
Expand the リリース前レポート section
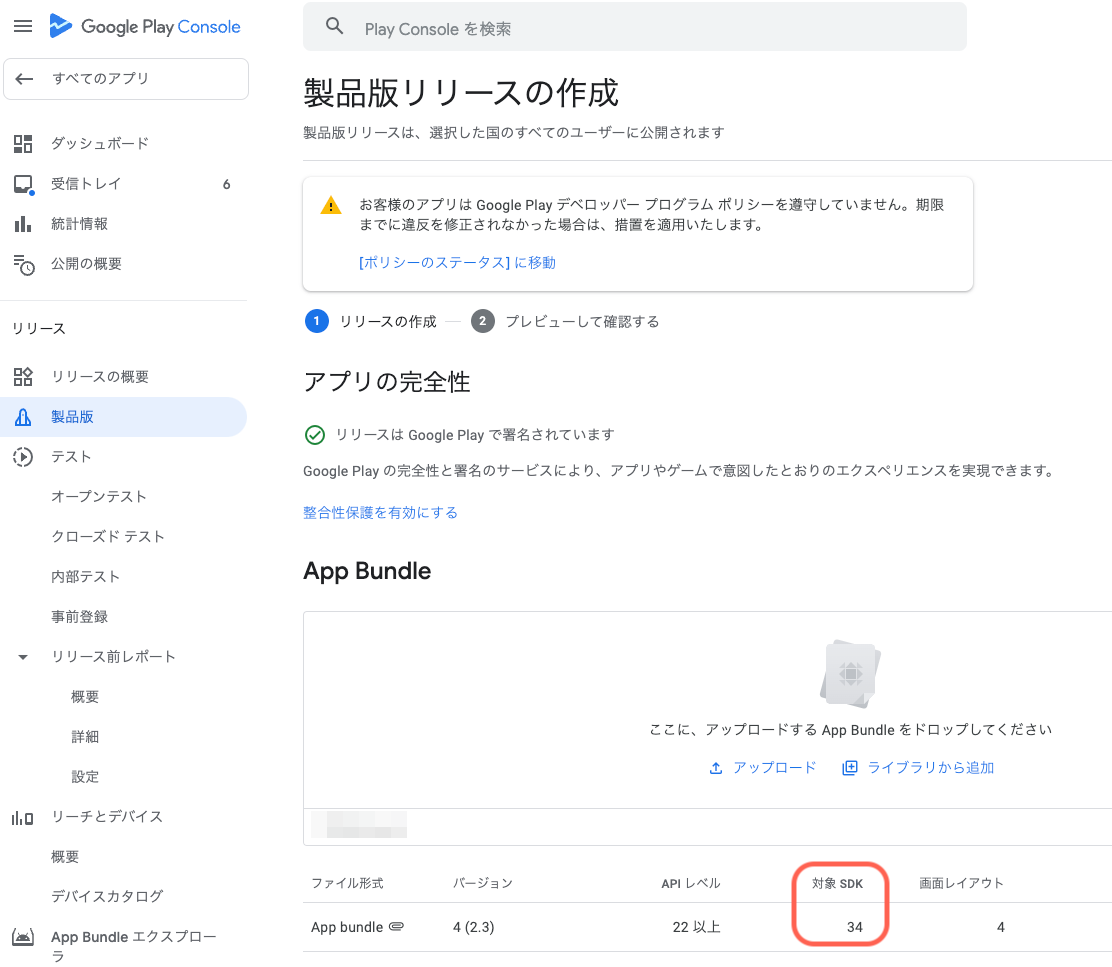point(23,656)
